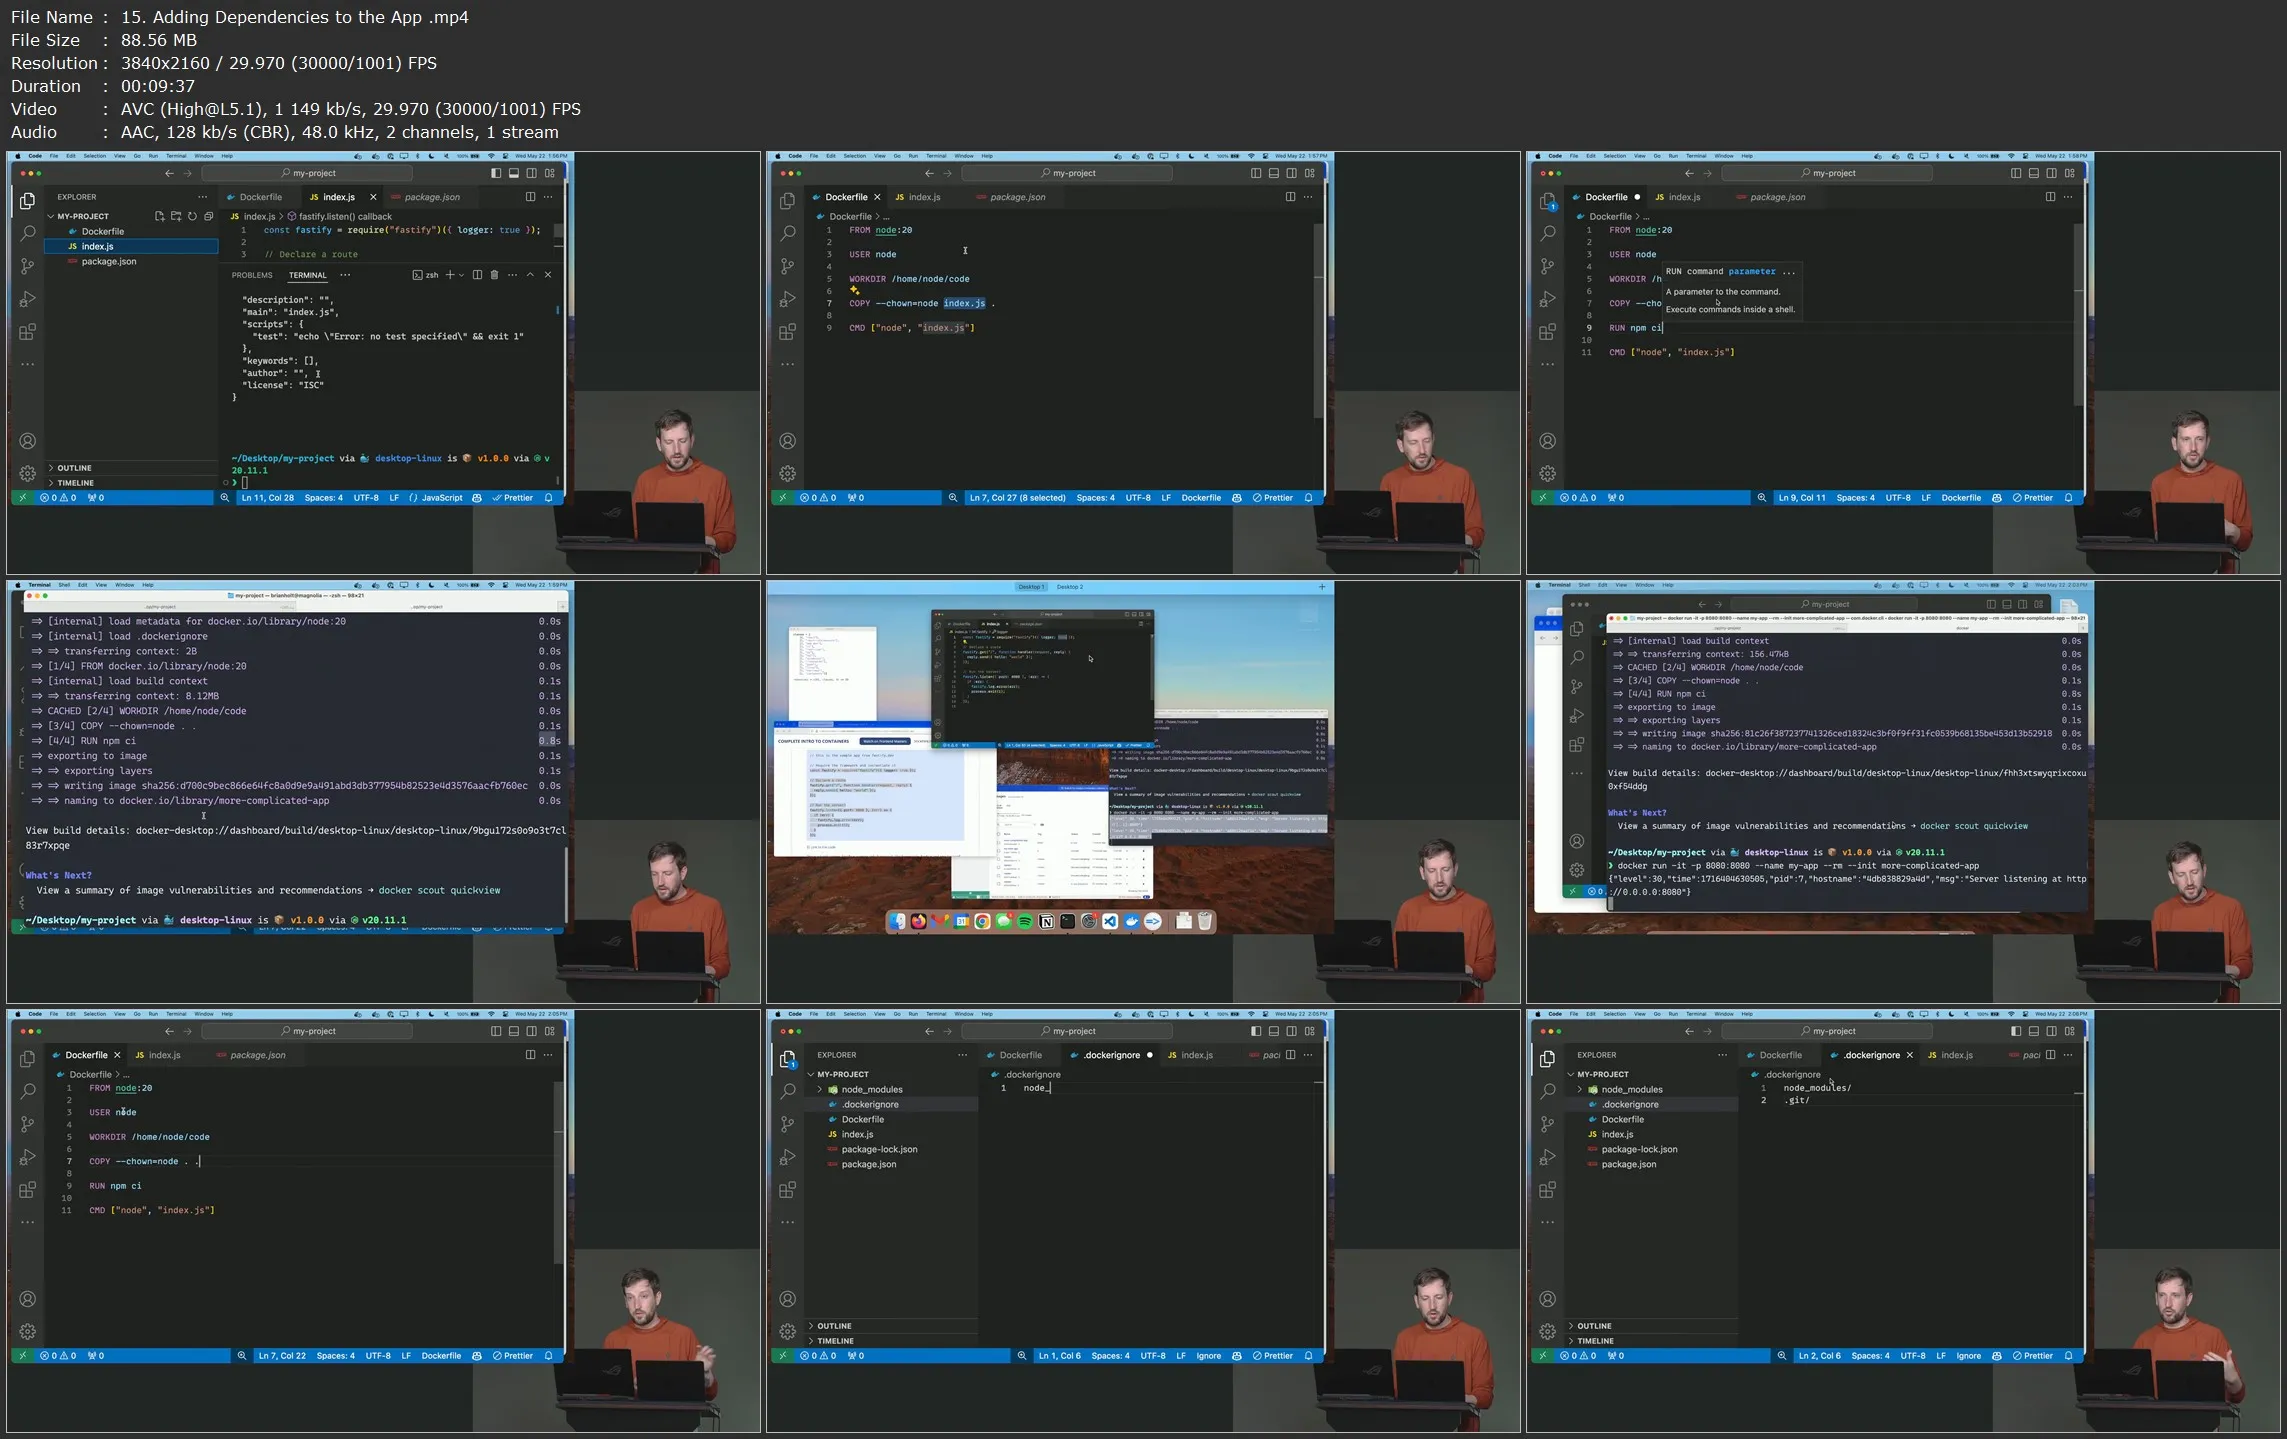The height and width of the screenshot is (1439, 2287).
Task: Switch to PROBLEMS panel tab in first thumbnail
Action: (x=252, y=275)
